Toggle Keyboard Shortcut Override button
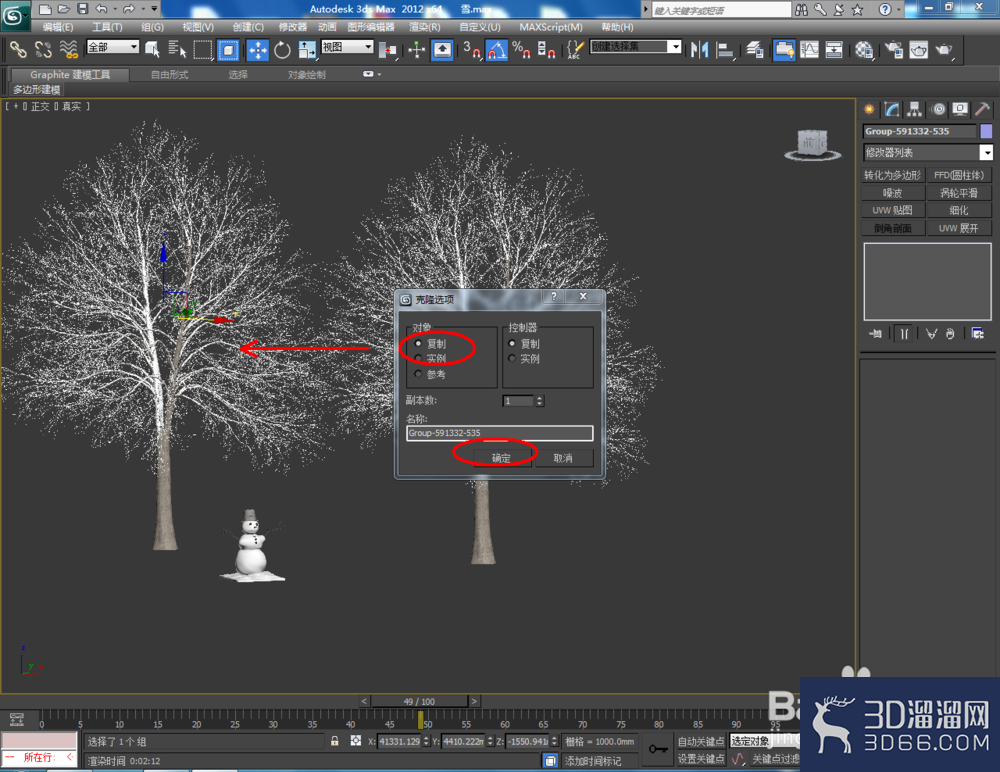 point(442,50)
